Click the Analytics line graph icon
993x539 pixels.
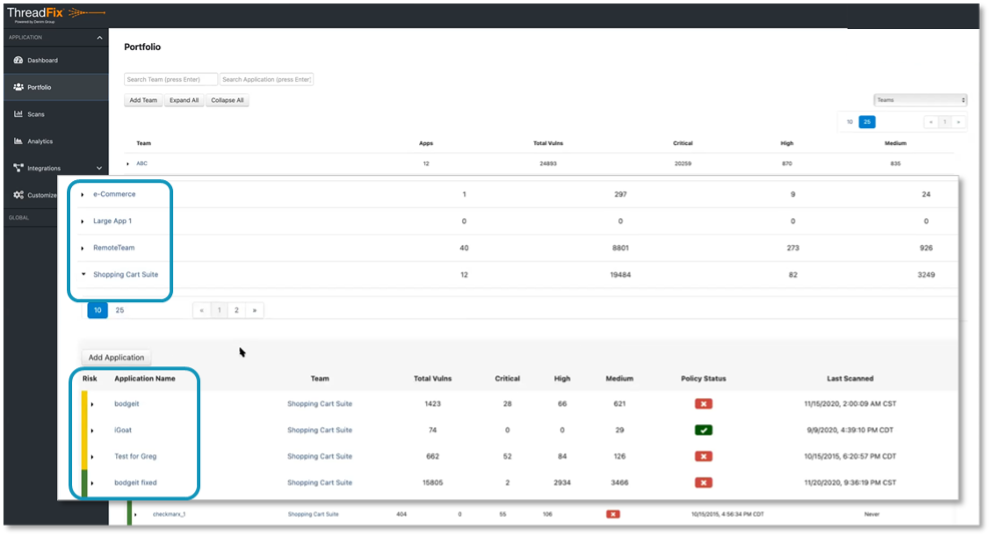coord(18,141)
